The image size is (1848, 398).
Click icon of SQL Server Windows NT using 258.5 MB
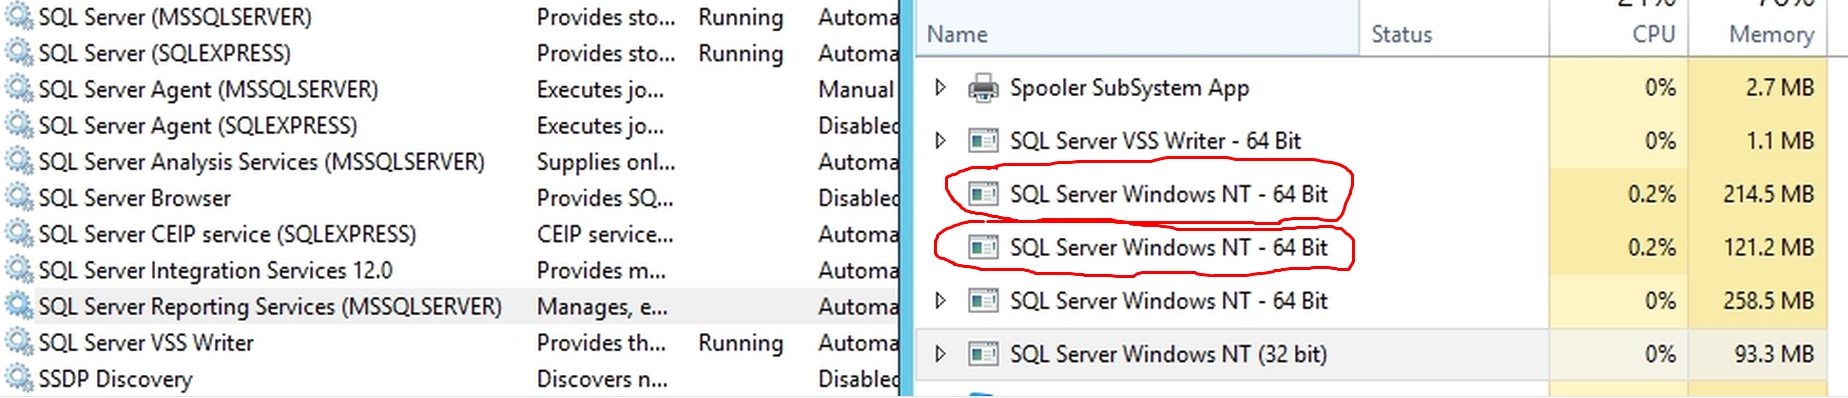pyautogui.click(x=983, y=300)
